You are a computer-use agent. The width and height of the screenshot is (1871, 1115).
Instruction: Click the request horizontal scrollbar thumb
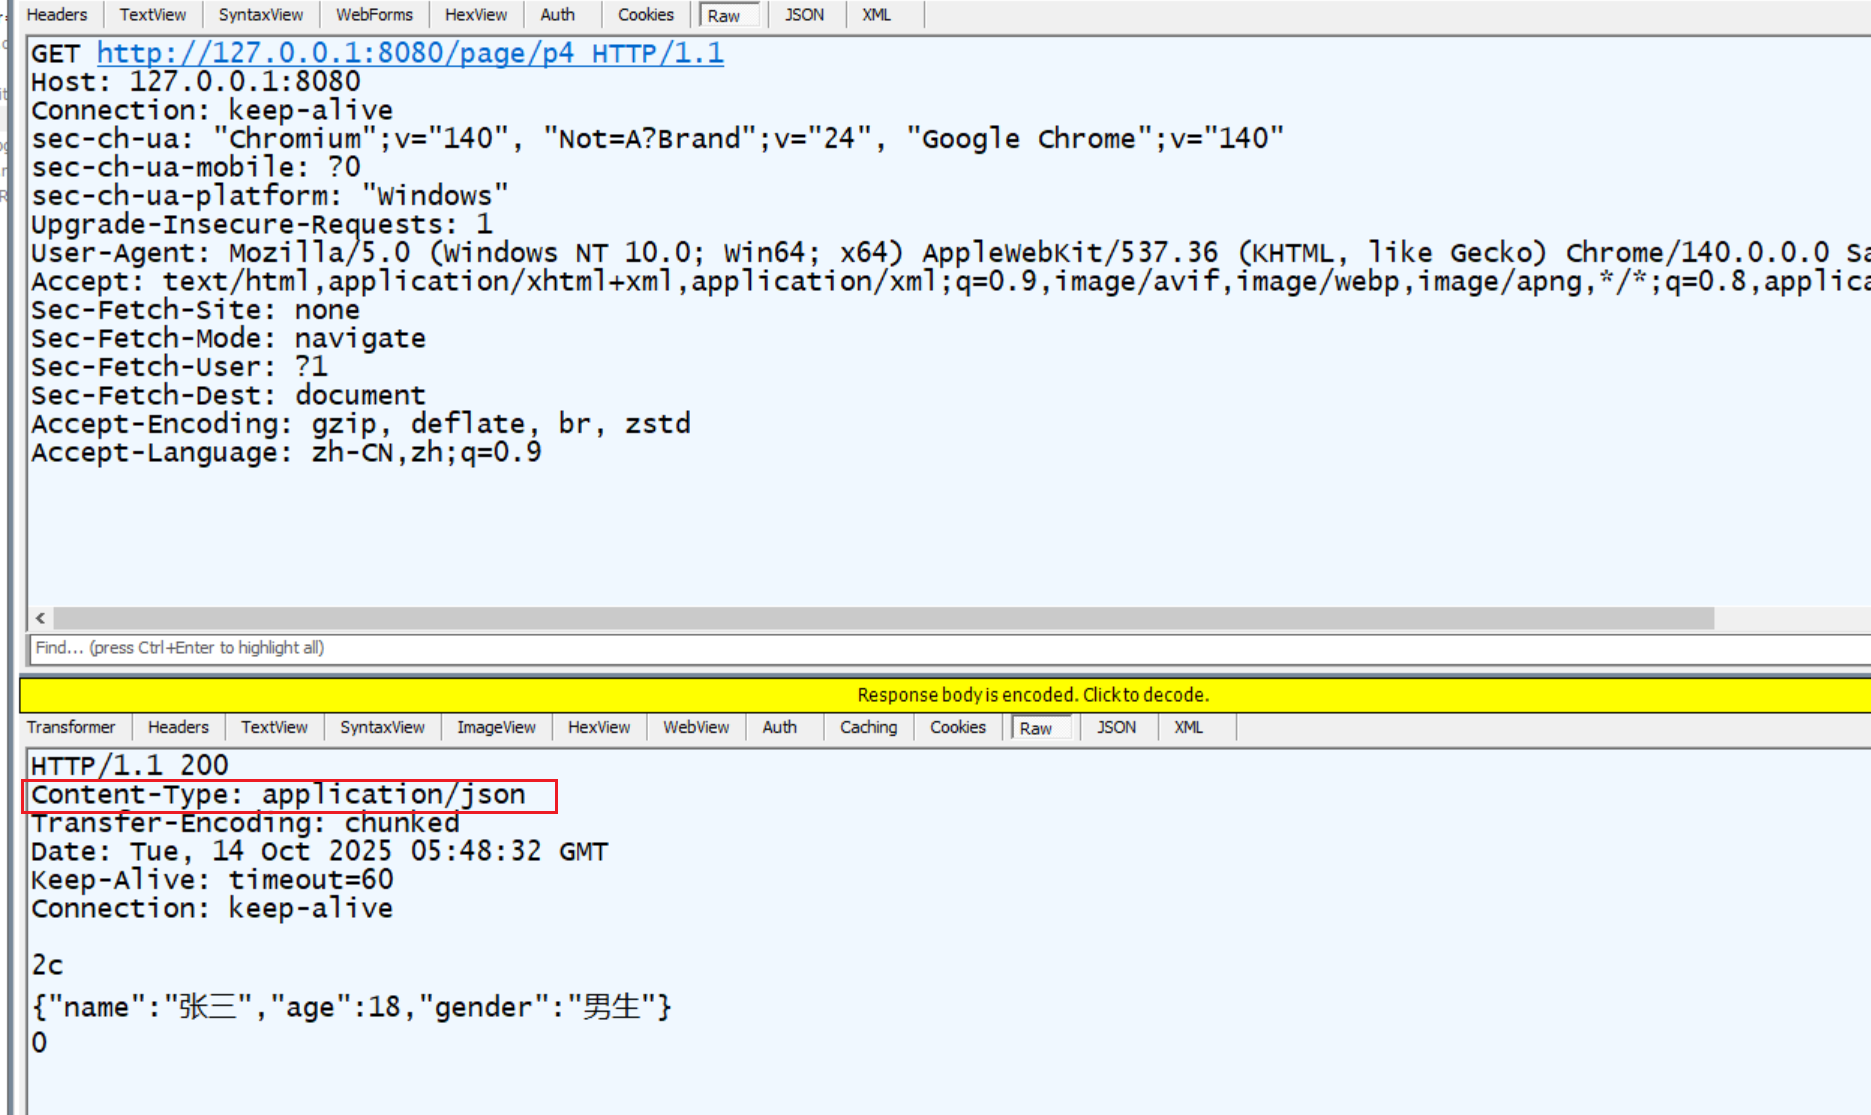[x=884, y=618]
